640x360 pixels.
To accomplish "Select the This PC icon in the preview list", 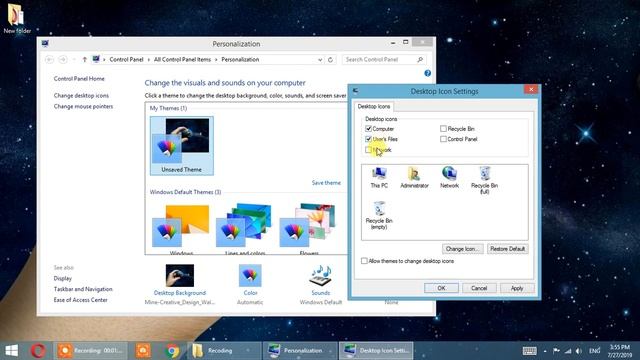I will [x=379, y=177].
